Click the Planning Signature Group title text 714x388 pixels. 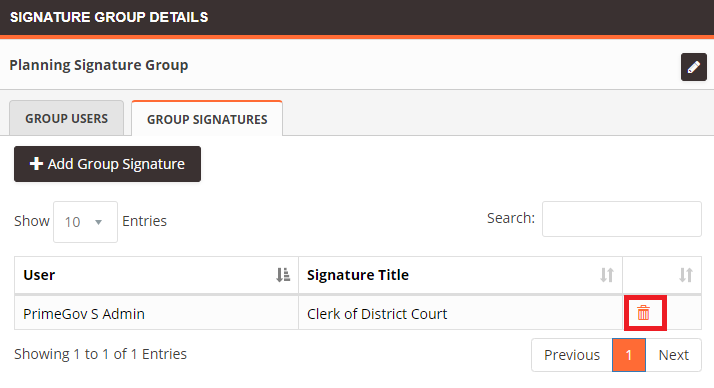click(99, 65)
